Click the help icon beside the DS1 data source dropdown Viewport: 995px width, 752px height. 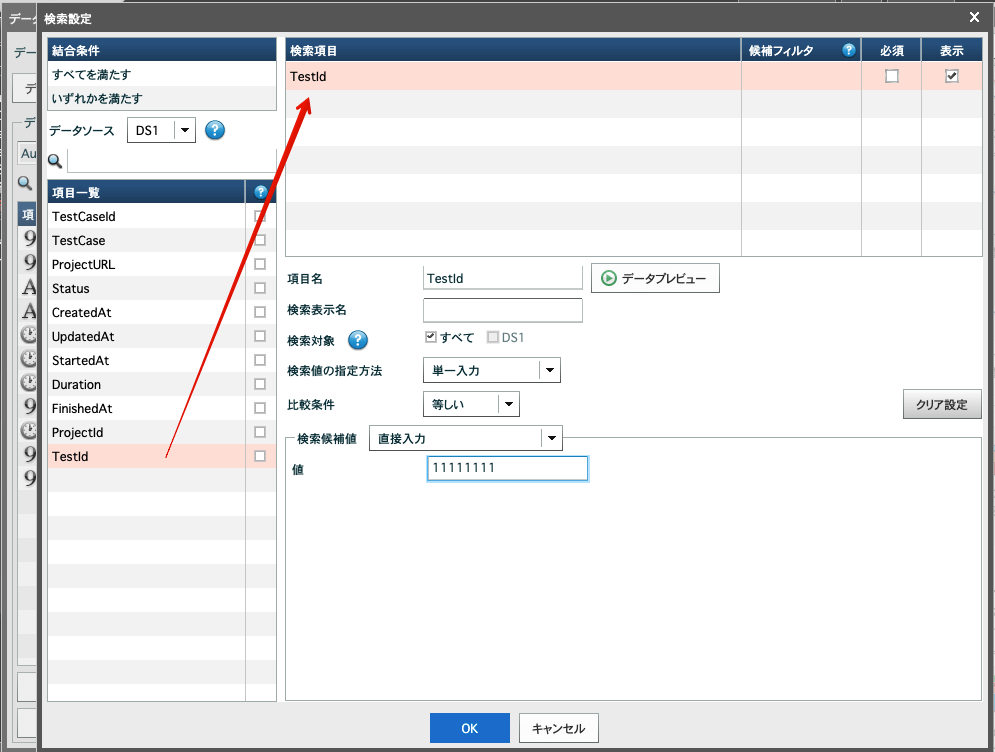click(x=215, y=130)
